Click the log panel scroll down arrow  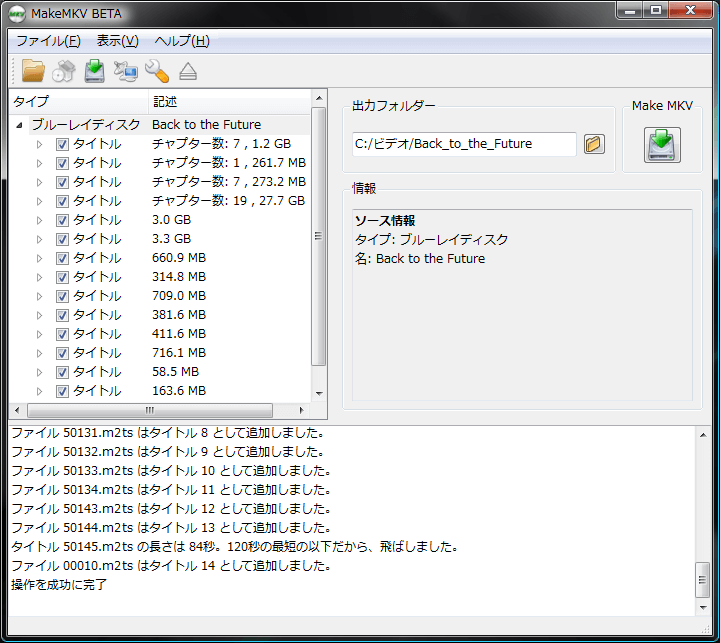[703, 608]
